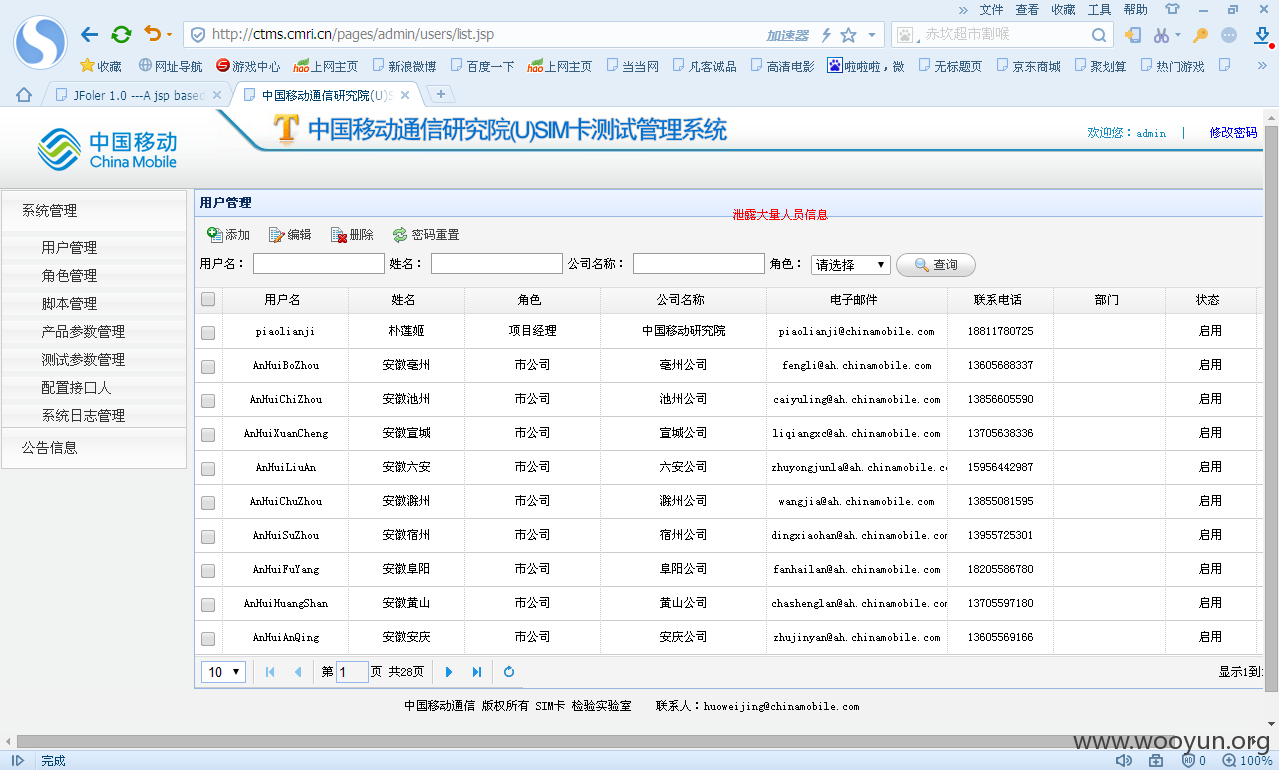
Task: Check the box for AnHuiBoZhou row
Action: click(208, 367)
